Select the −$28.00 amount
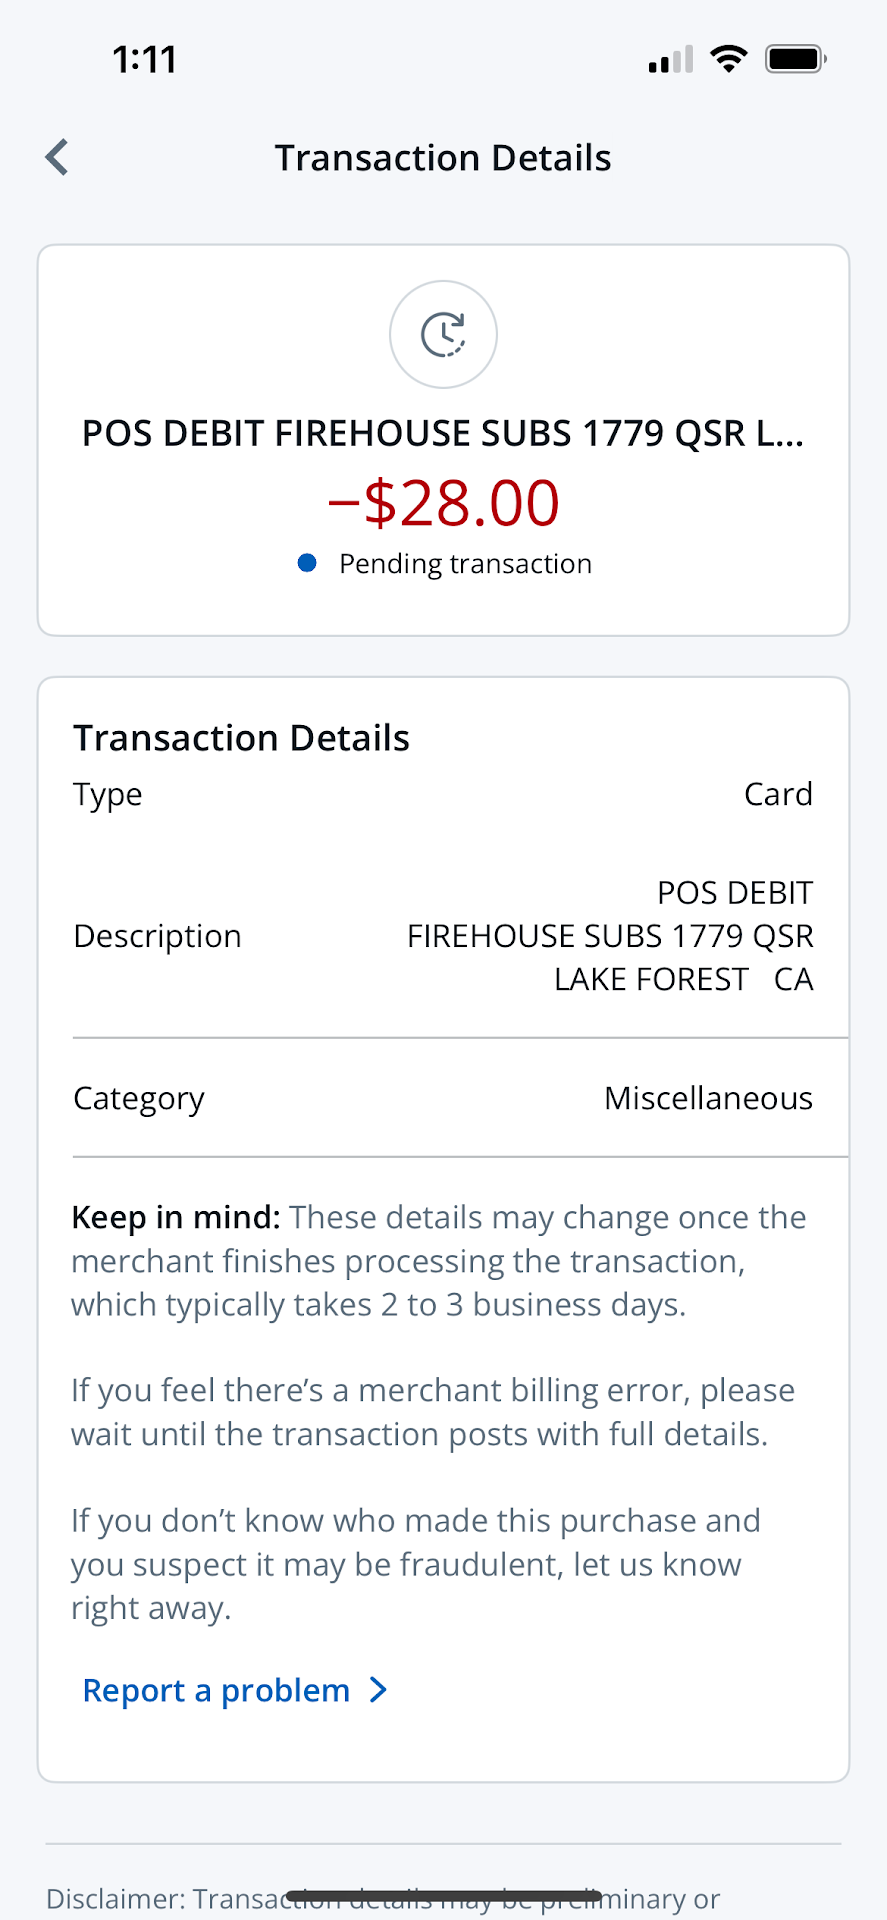The height and width of the screenshot is (1920, 887). point(443,502)
